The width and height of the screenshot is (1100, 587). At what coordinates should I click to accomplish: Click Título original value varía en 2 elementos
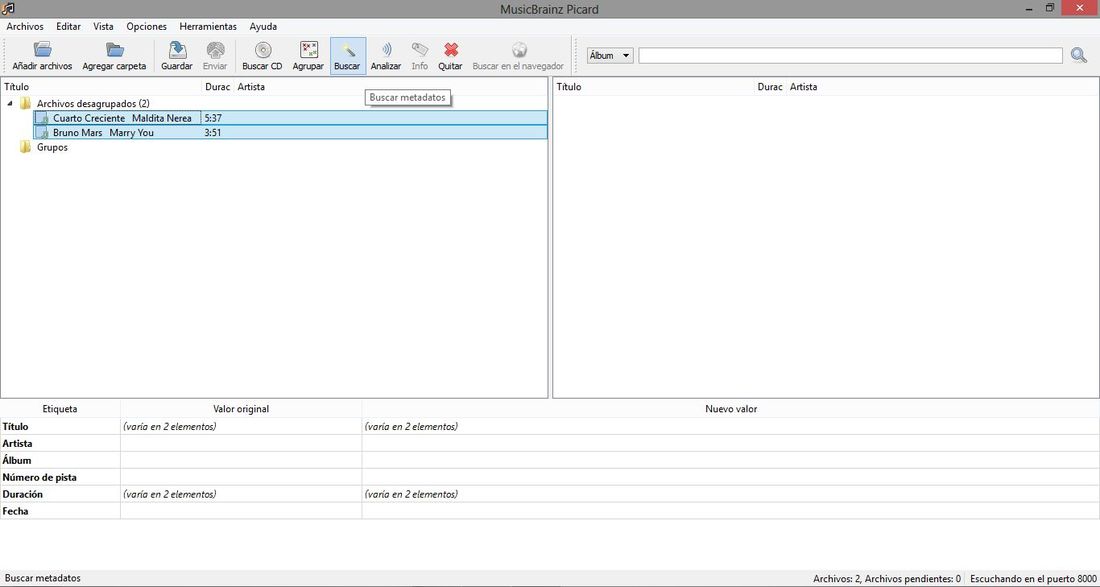click(169, 426)
